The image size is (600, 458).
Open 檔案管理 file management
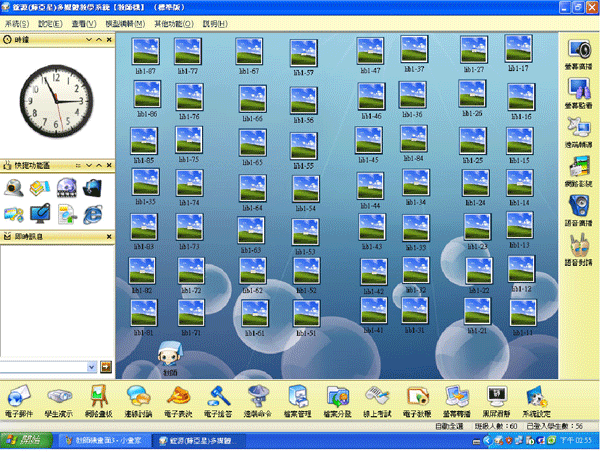coord(297,401)
